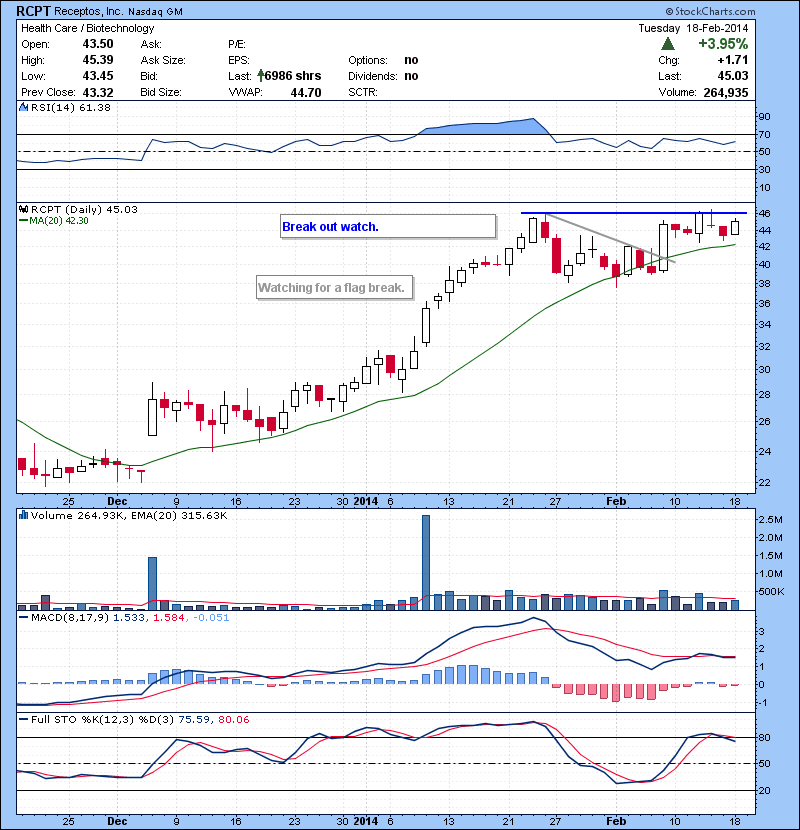The width and height of the screenshot is (800, 830).
Task: Click the 'Feb' label on price chart axis
Action: pyautogui.click(x=616, y=501)
